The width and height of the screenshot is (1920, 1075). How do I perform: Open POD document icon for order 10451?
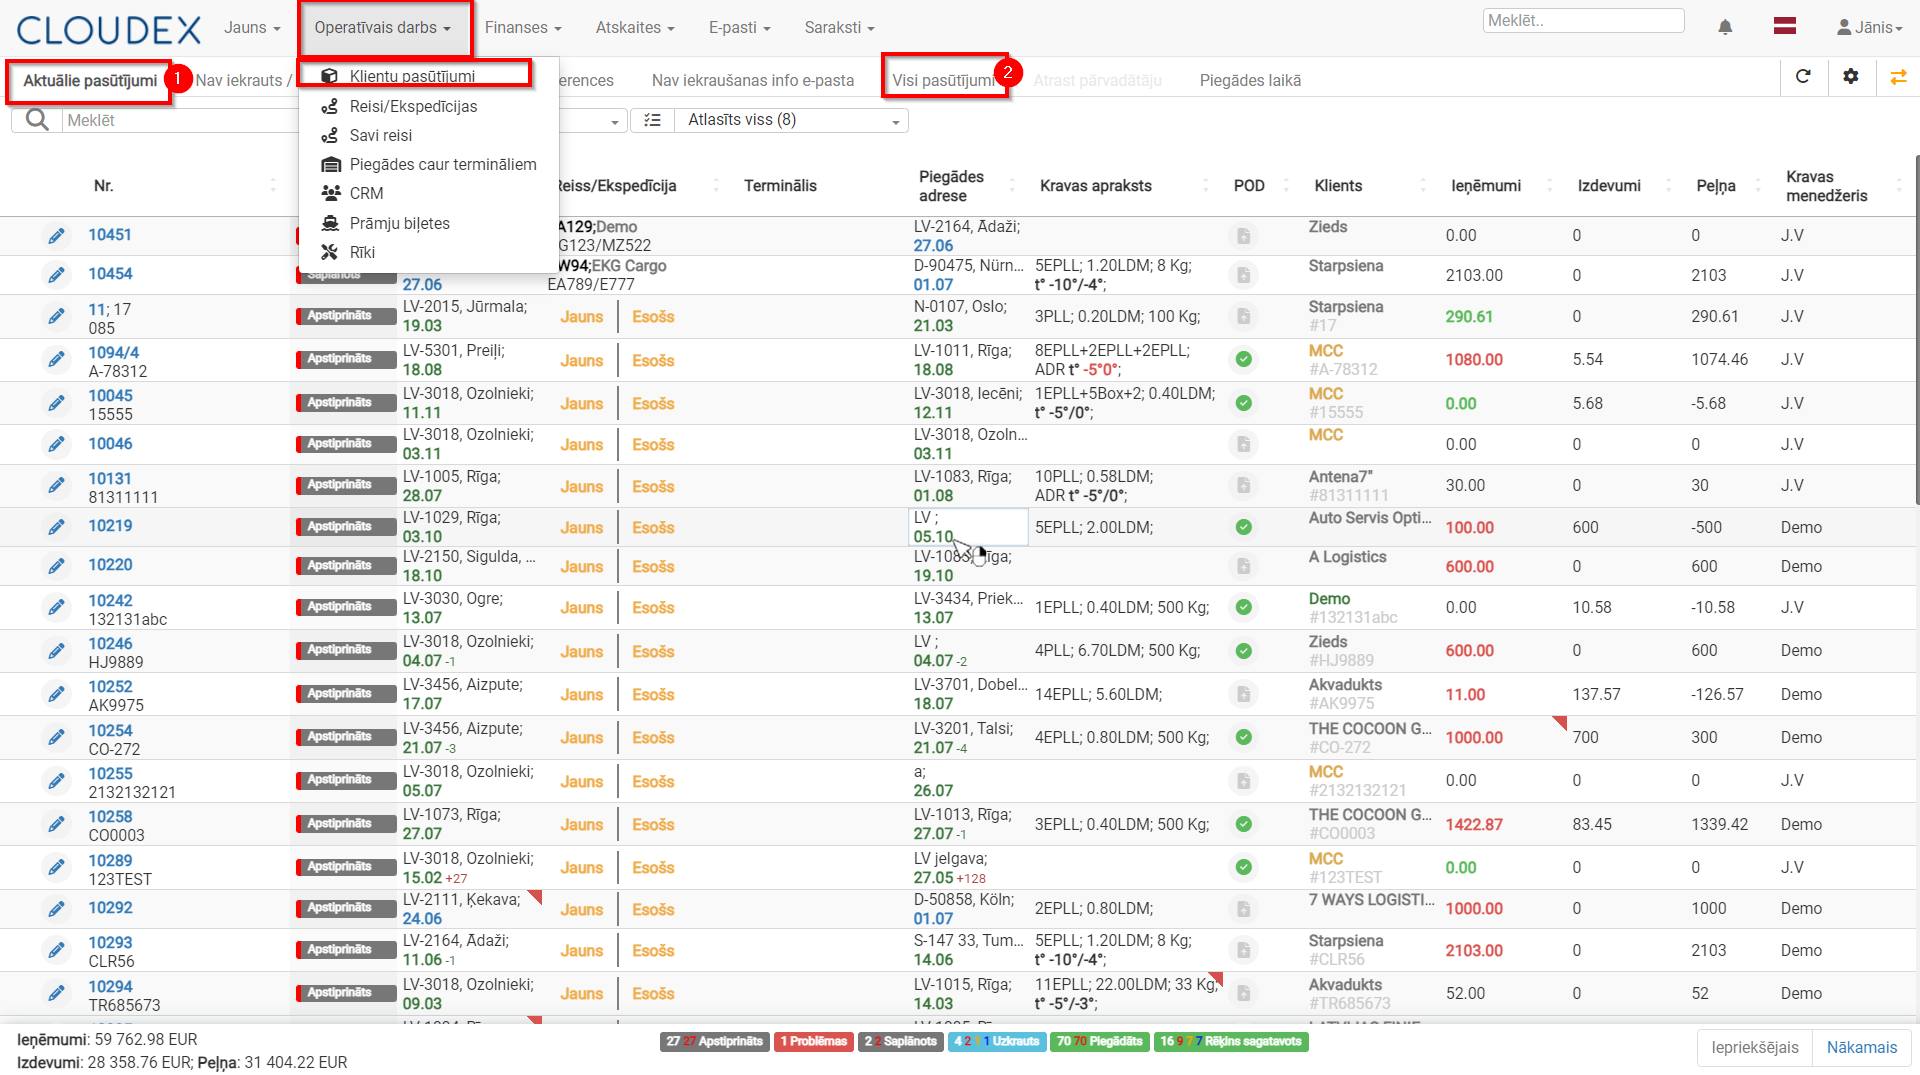click(1243, 236)
